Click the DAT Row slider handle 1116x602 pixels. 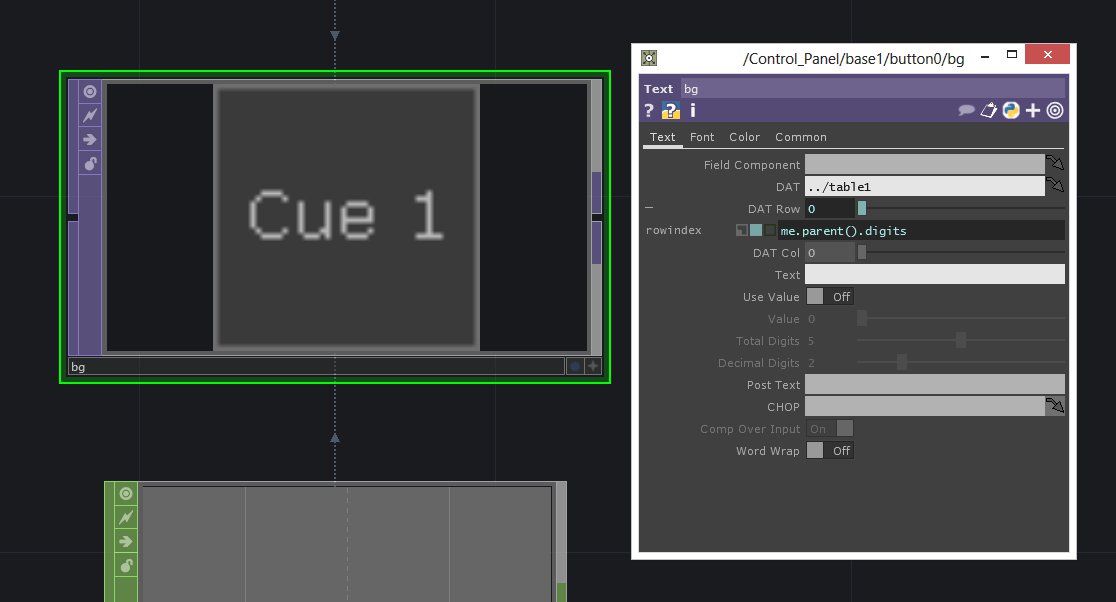click(x=861, y=209)
